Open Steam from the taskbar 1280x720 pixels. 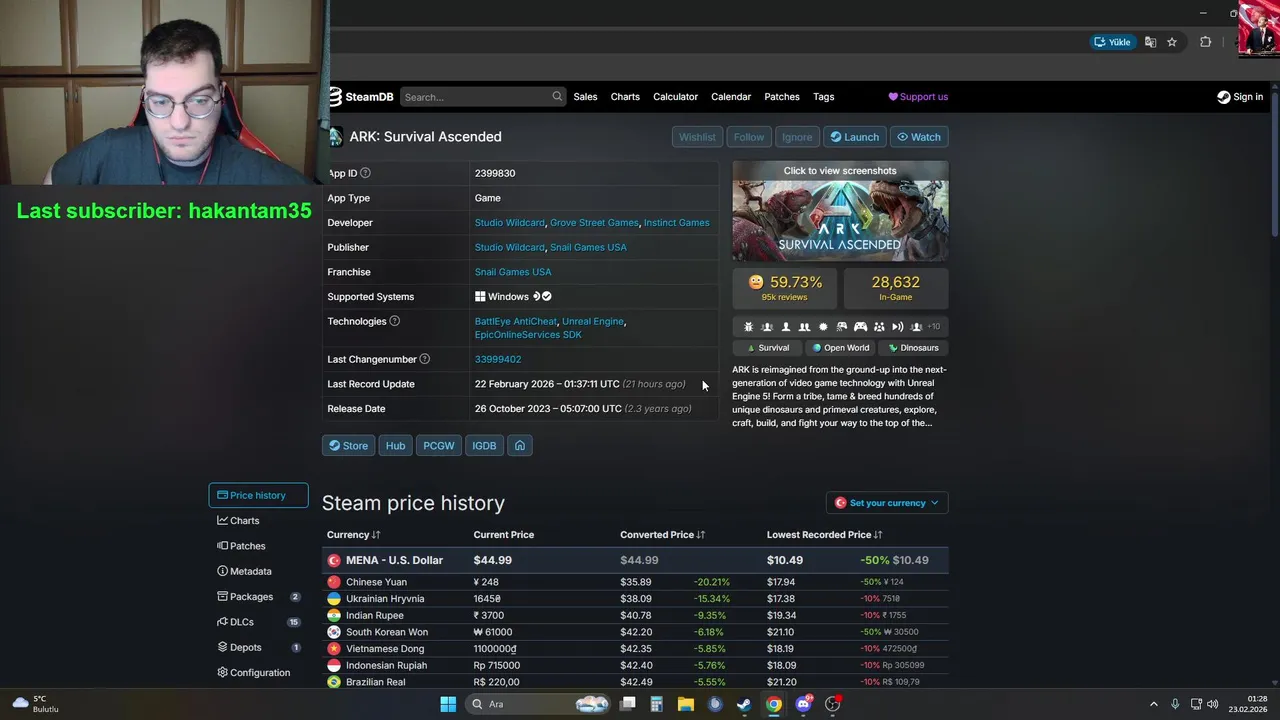(x=744, y=704)
